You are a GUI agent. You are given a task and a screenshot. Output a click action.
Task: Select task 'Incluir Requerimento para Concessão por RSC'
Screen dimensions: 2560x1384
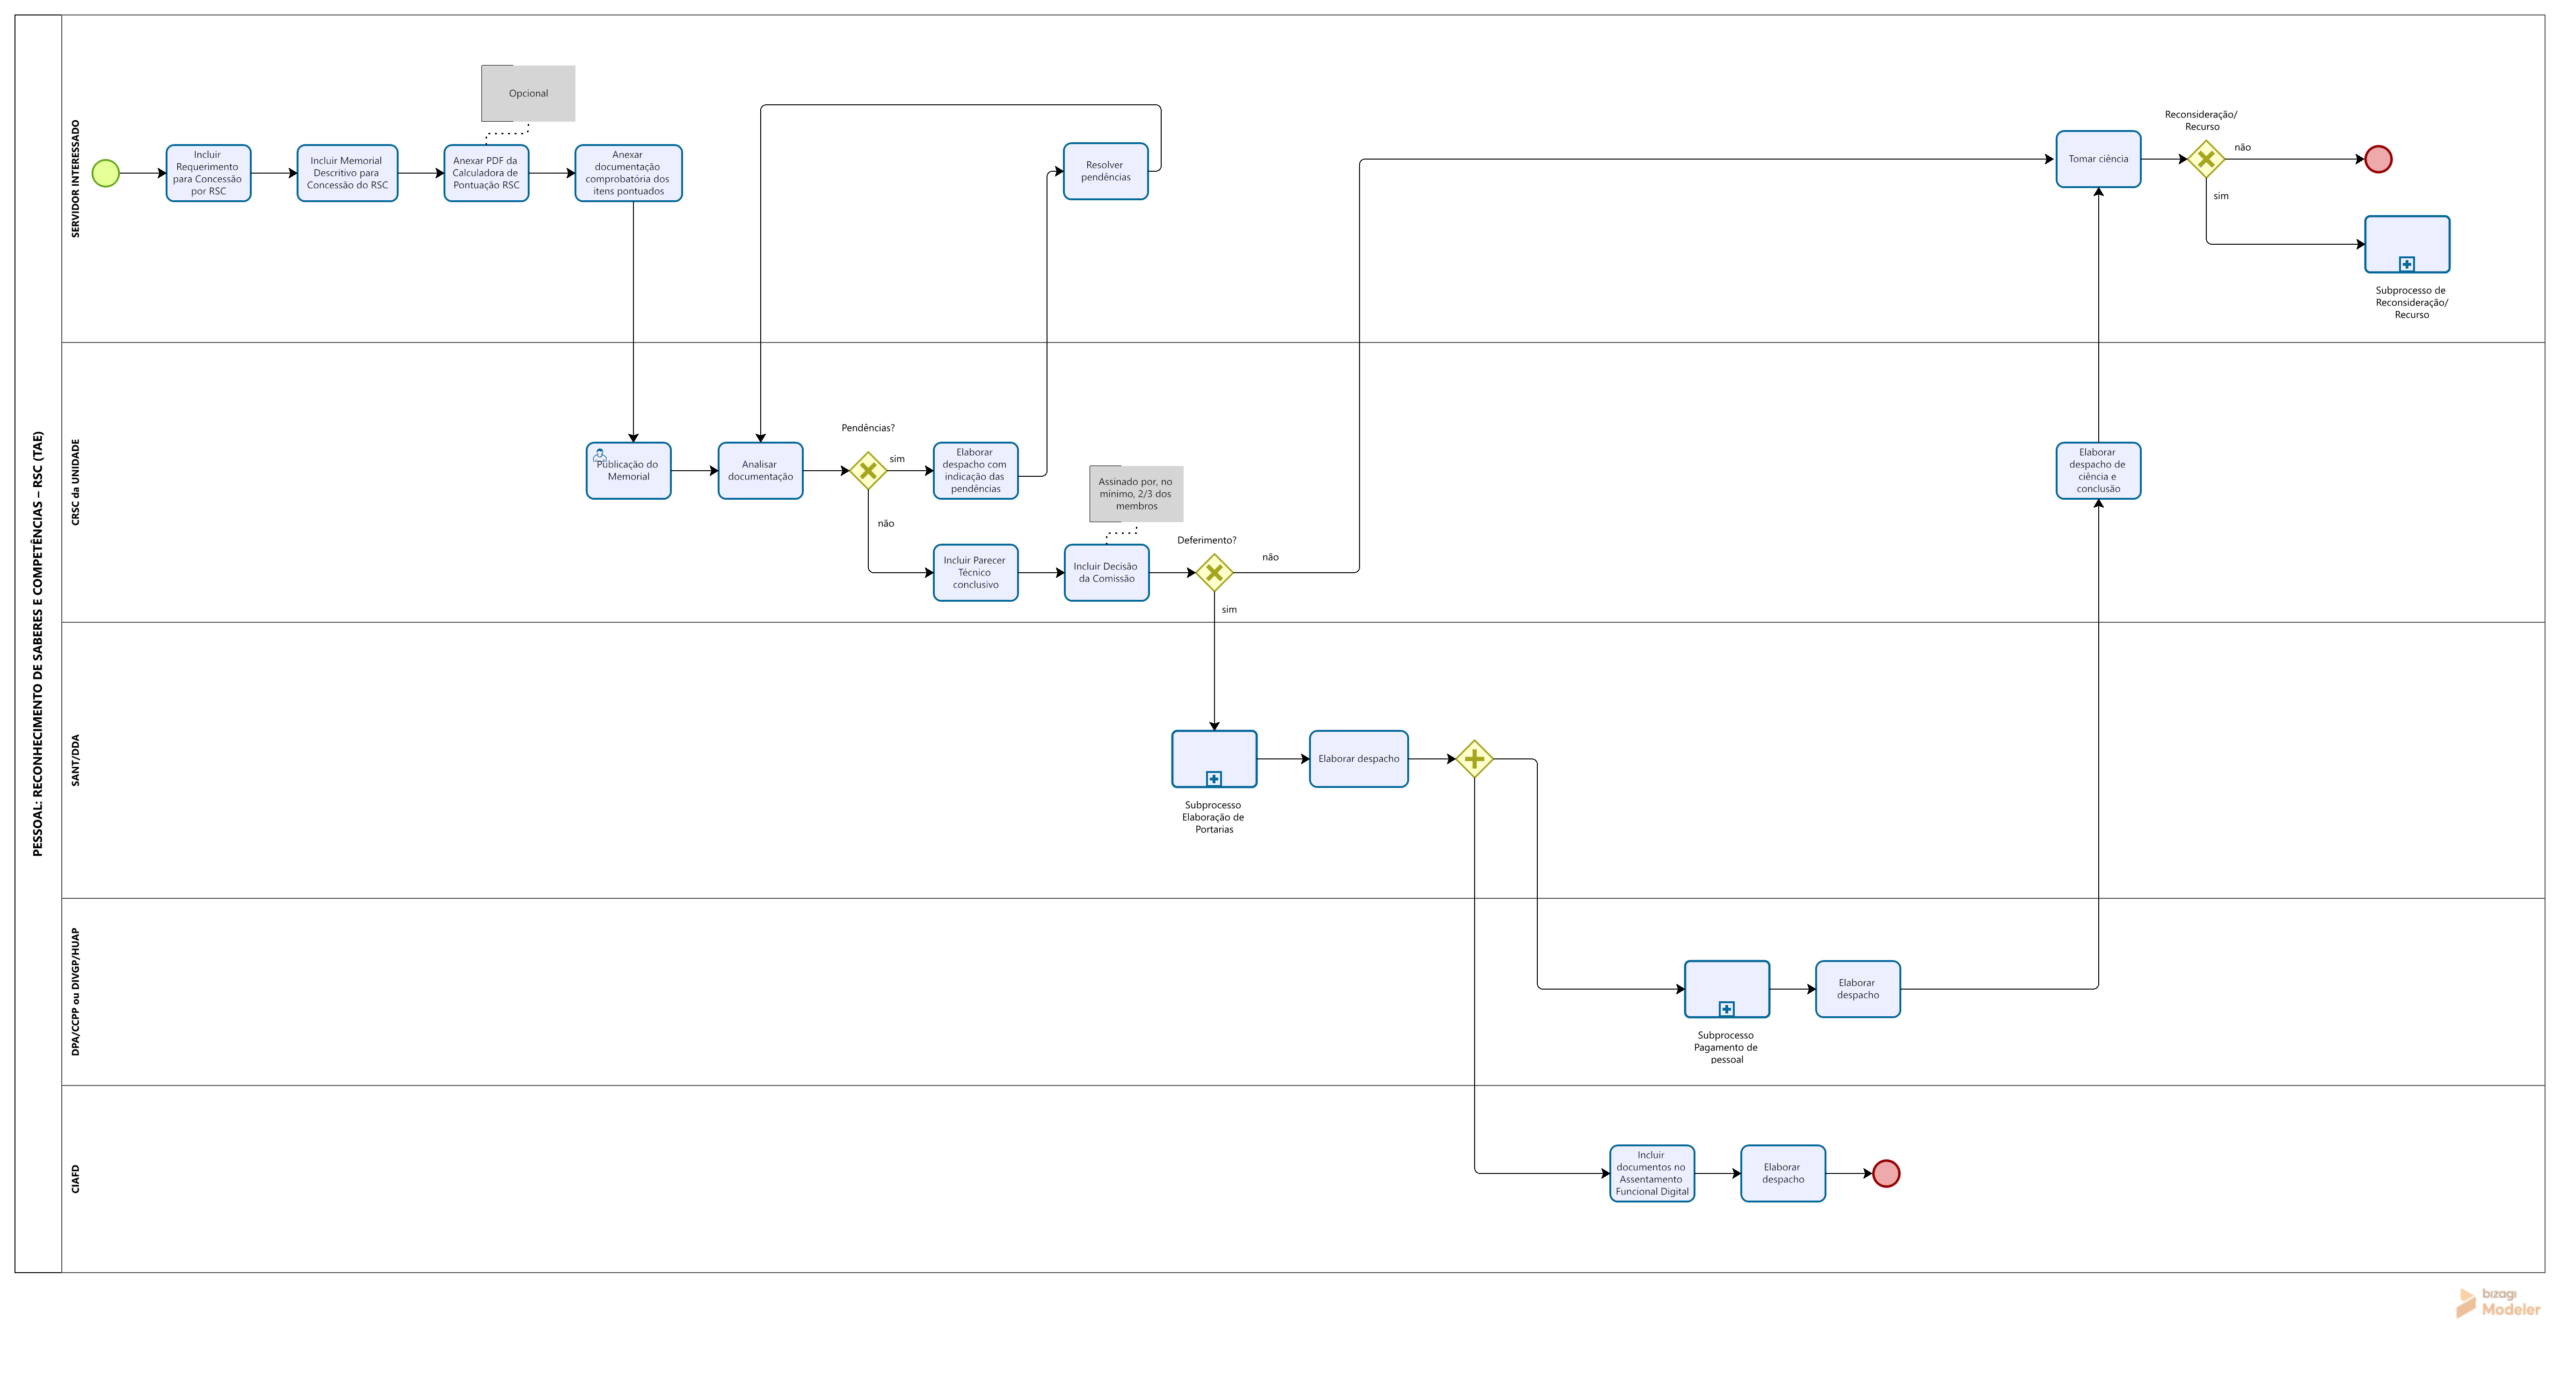[208, 173]
